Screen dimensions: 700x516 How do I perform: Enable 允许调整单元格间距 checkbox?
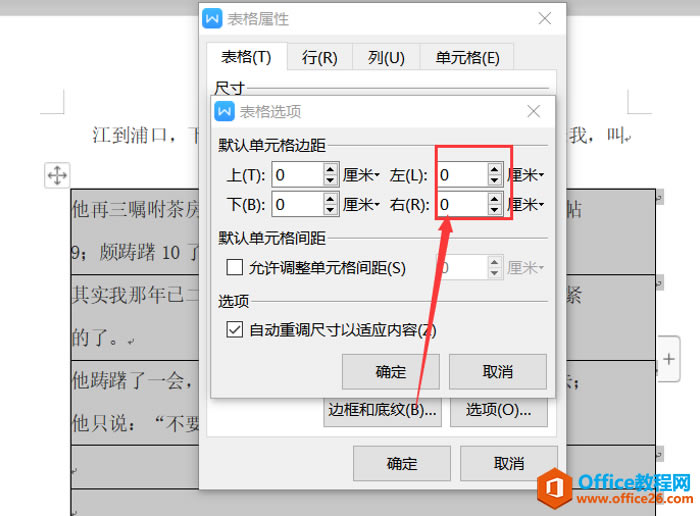234,268
